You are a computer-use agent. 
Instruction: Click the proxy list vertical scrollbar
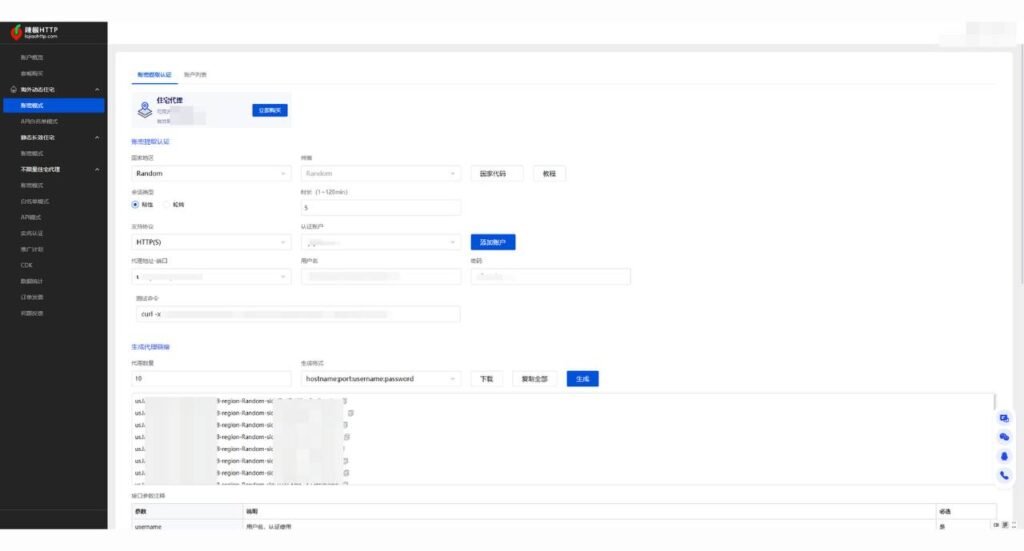click(994, 403)
